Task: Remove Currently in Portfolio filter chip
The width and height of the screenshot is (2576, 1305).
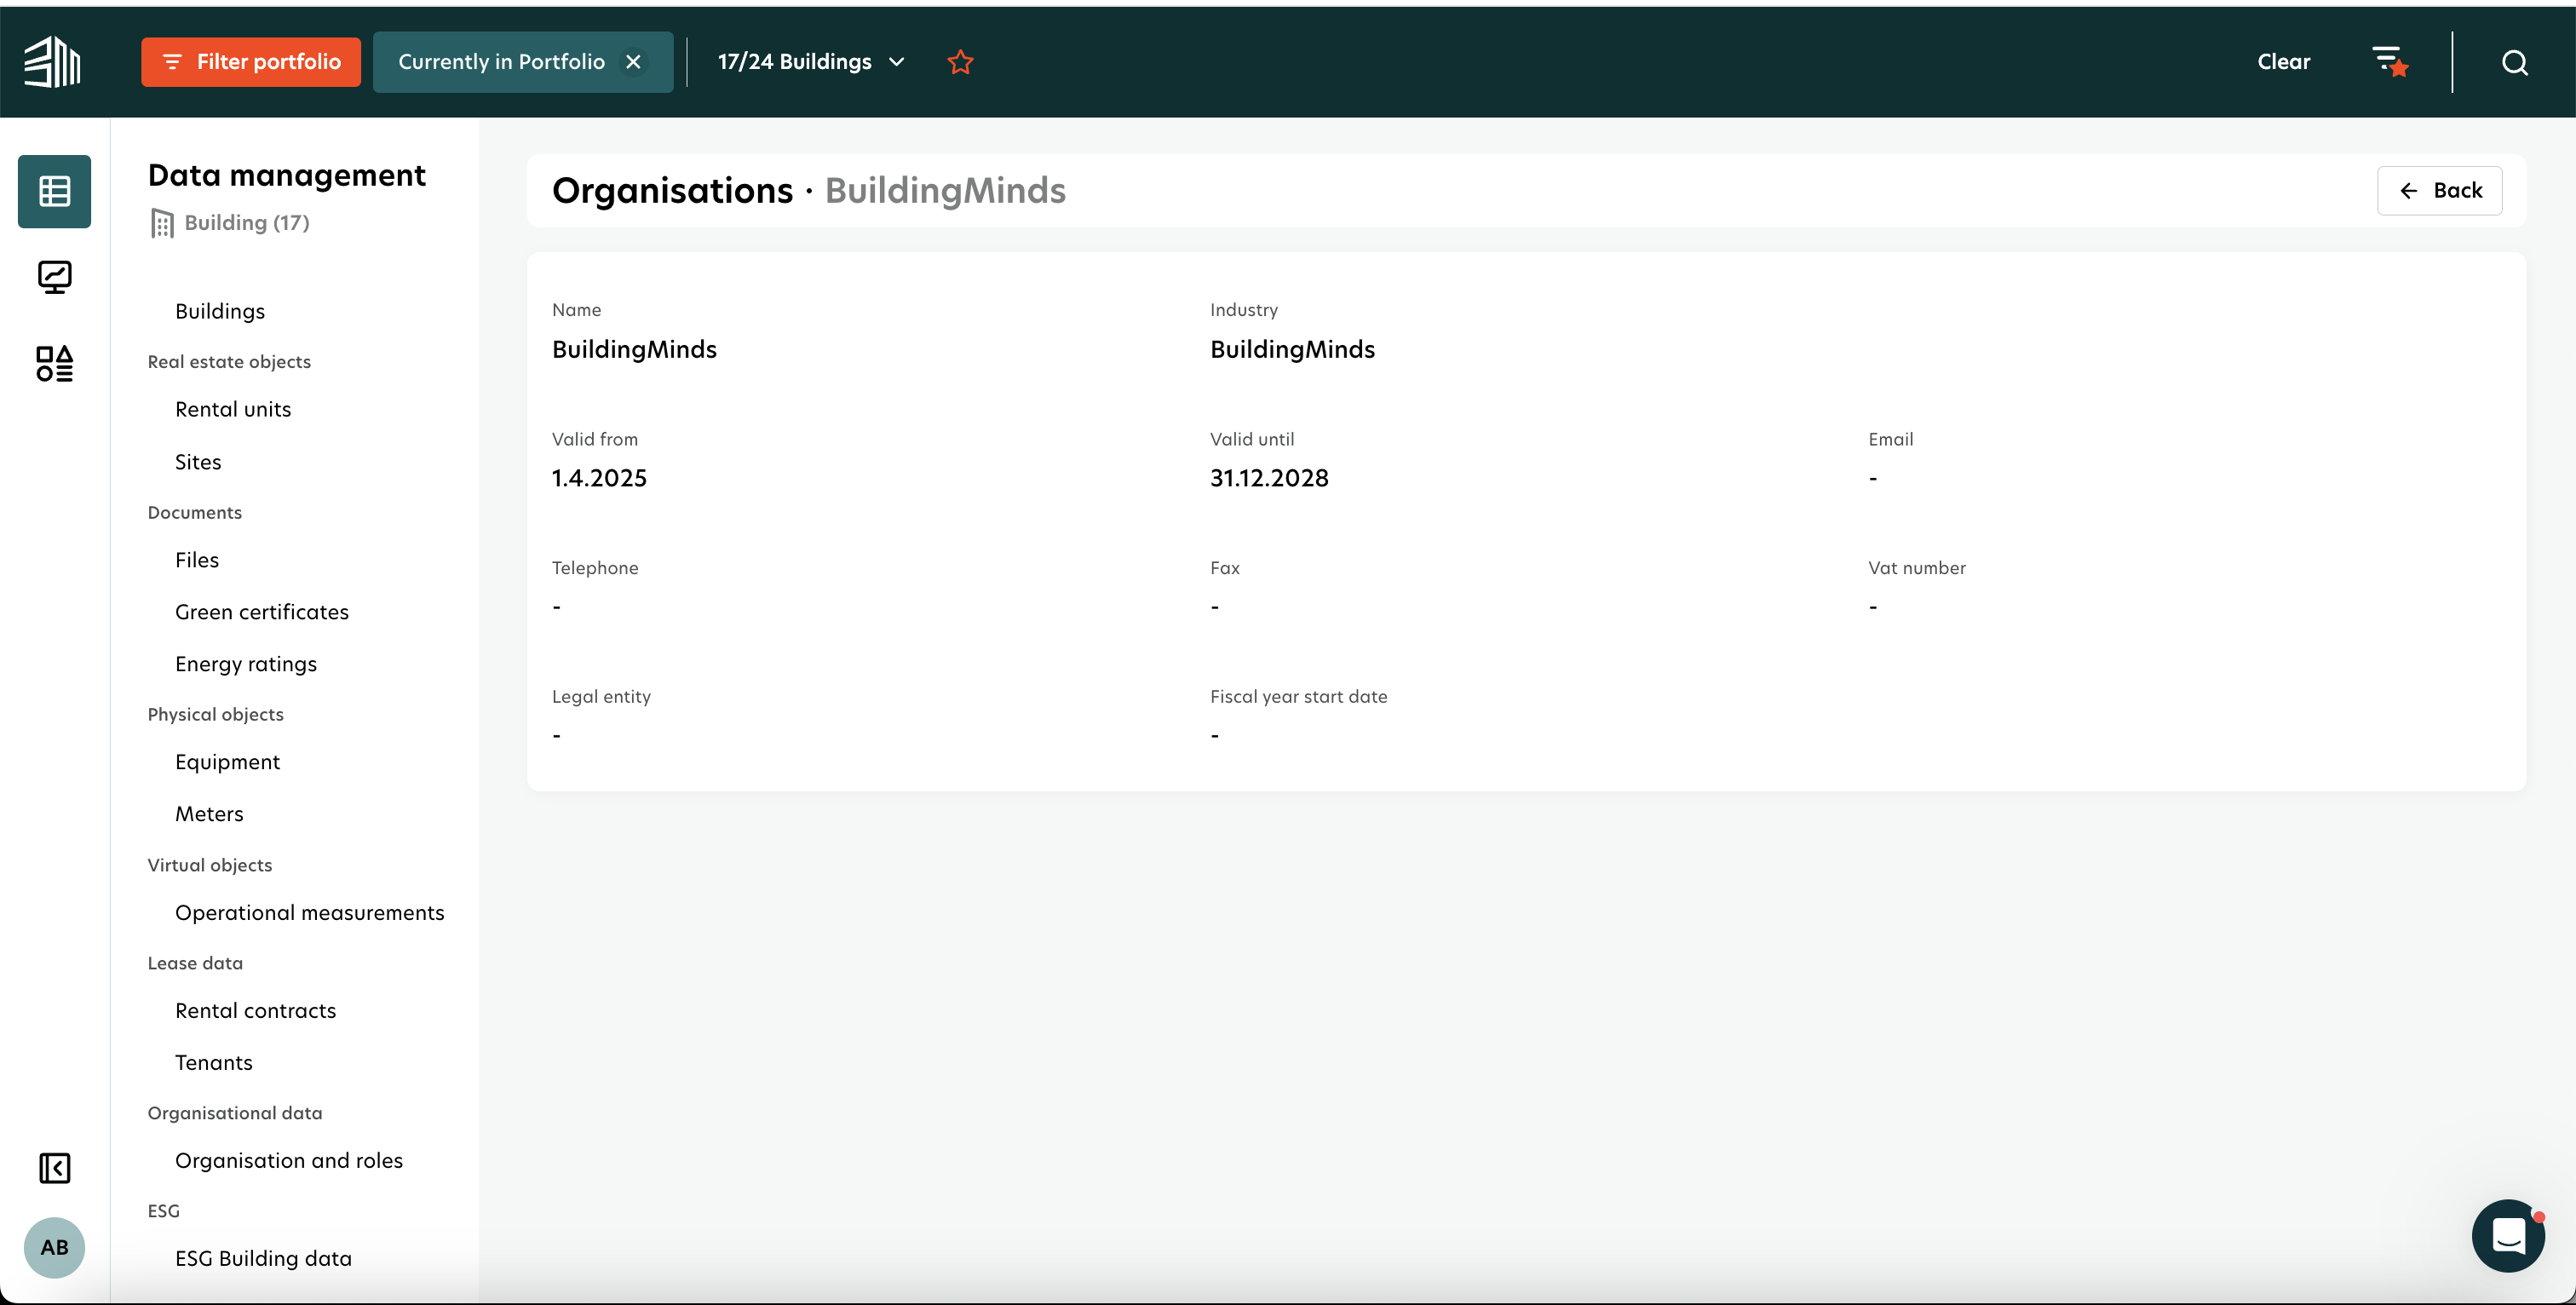Action: pyautogui.click(x=633, y=62)
